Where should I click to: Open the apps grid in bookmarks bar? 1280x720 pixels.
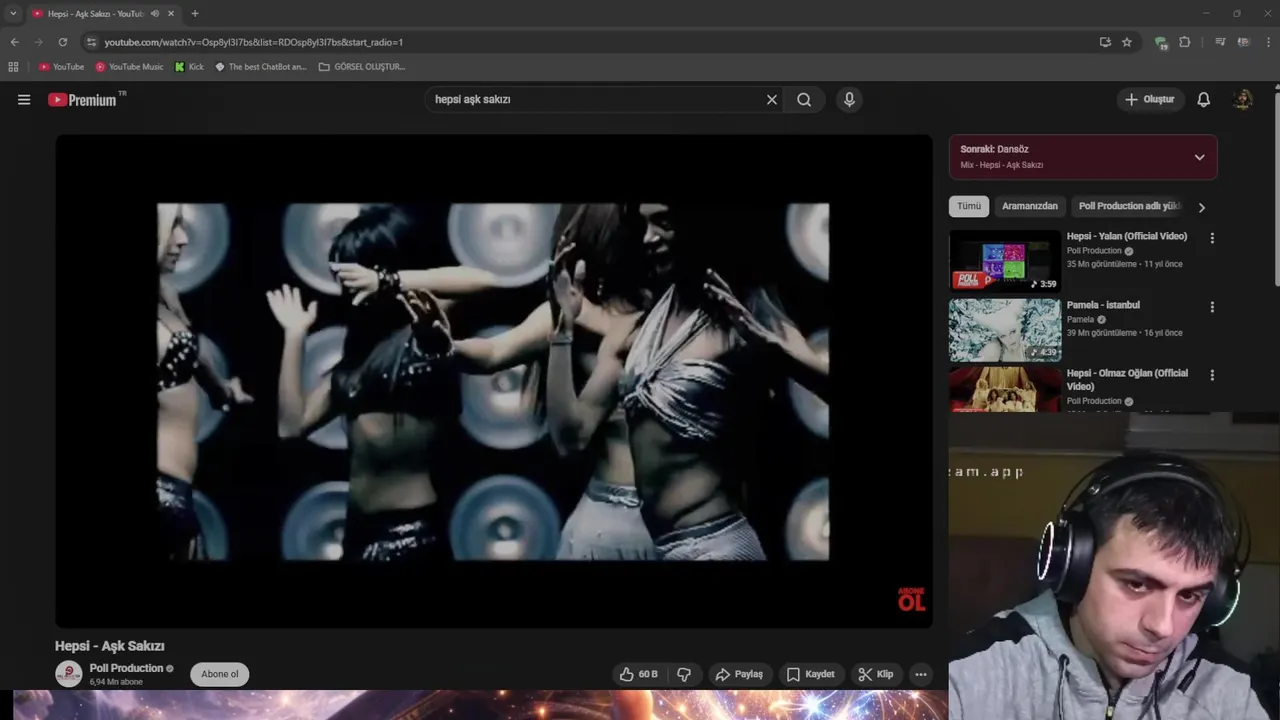13,67
